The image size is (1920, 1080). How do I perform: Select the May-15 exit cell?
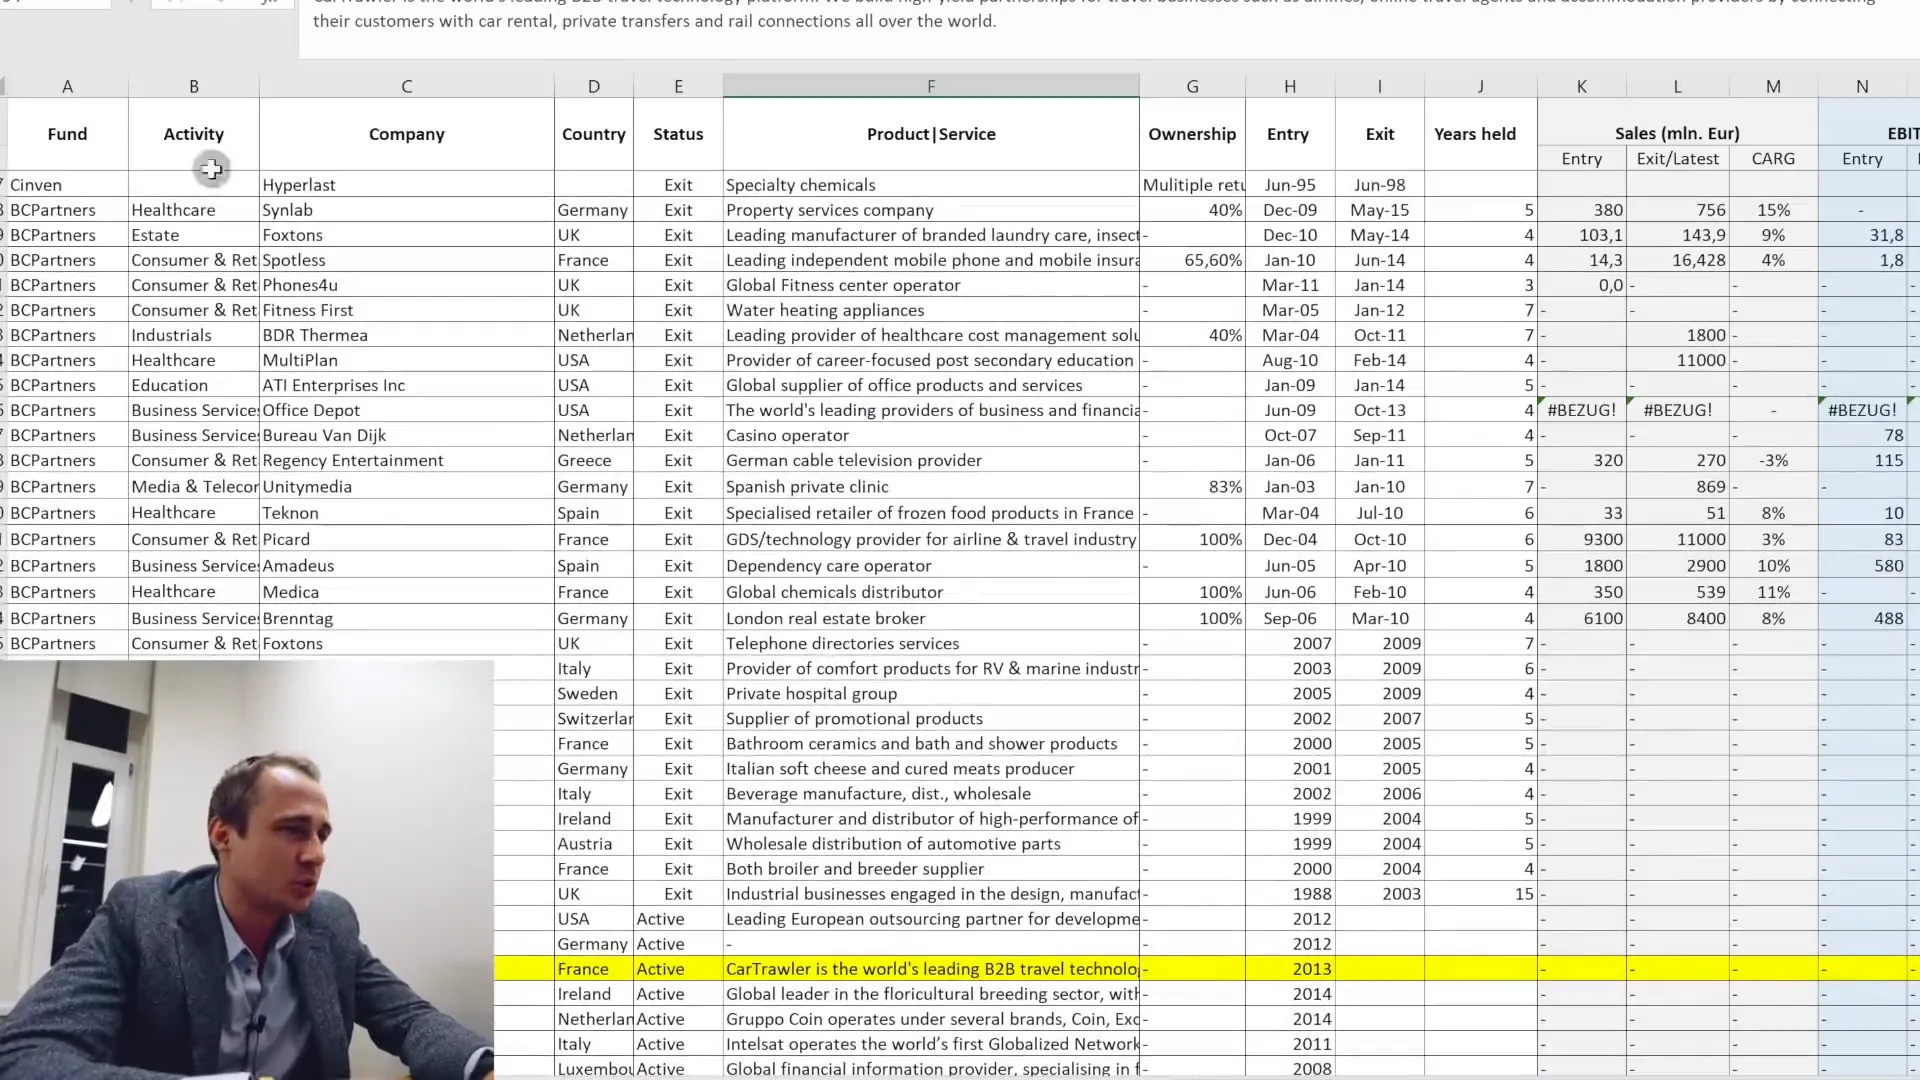[1380, 209]
